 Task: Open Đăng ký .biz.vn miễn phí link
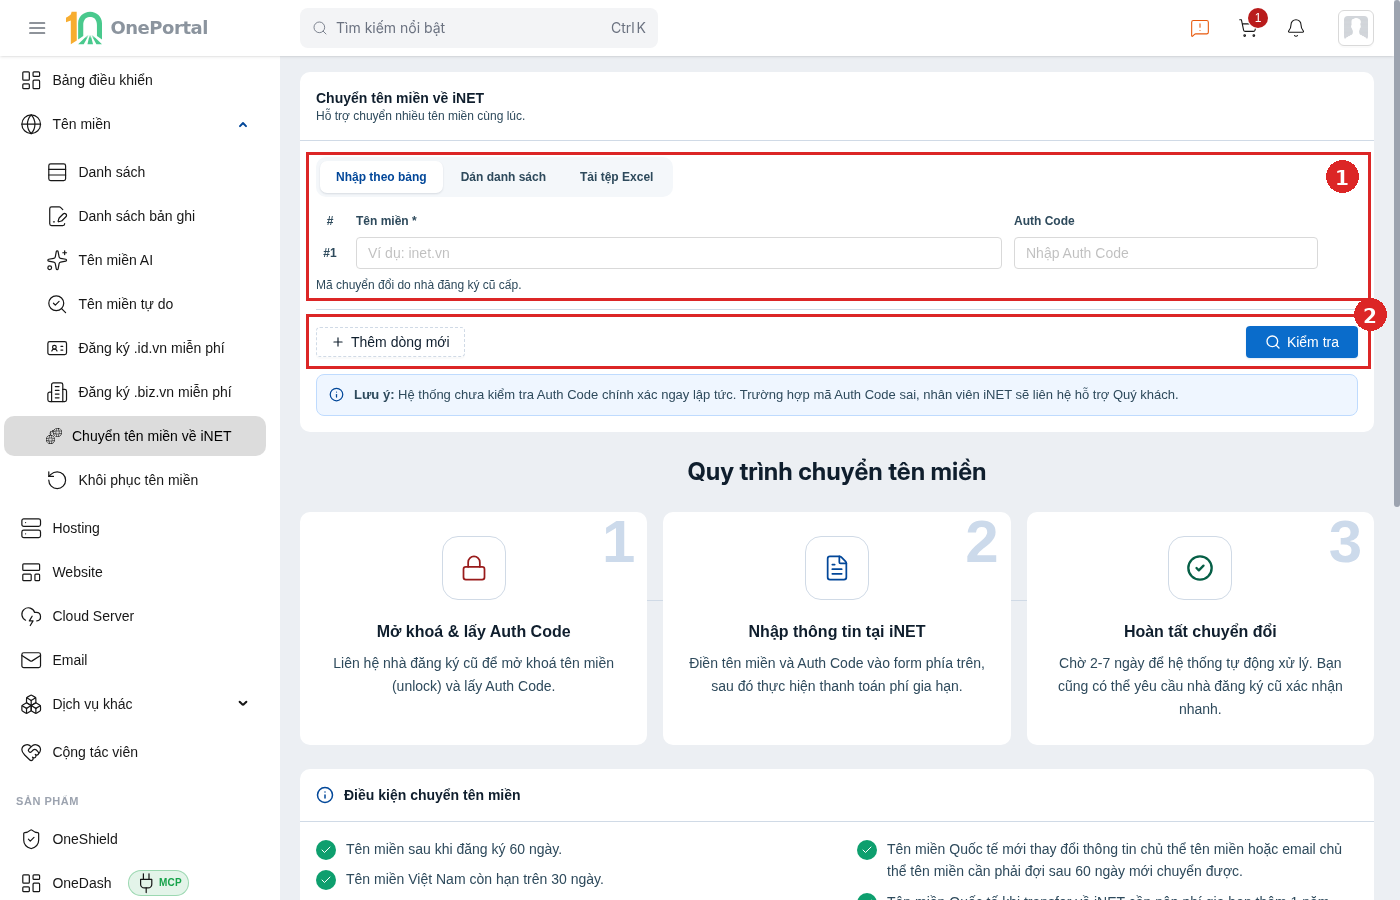[155, 392]
